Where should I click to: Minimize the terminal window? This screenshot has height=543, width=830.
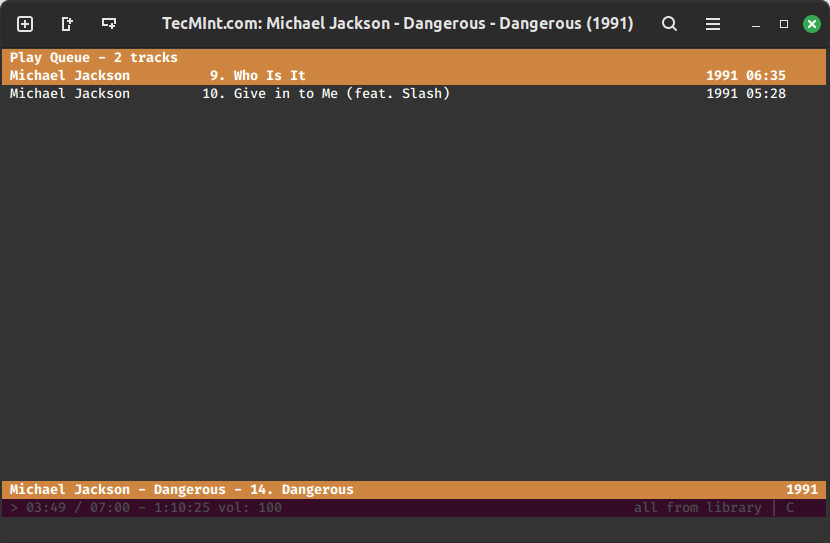pyautogui.click(x=756, y=24)
